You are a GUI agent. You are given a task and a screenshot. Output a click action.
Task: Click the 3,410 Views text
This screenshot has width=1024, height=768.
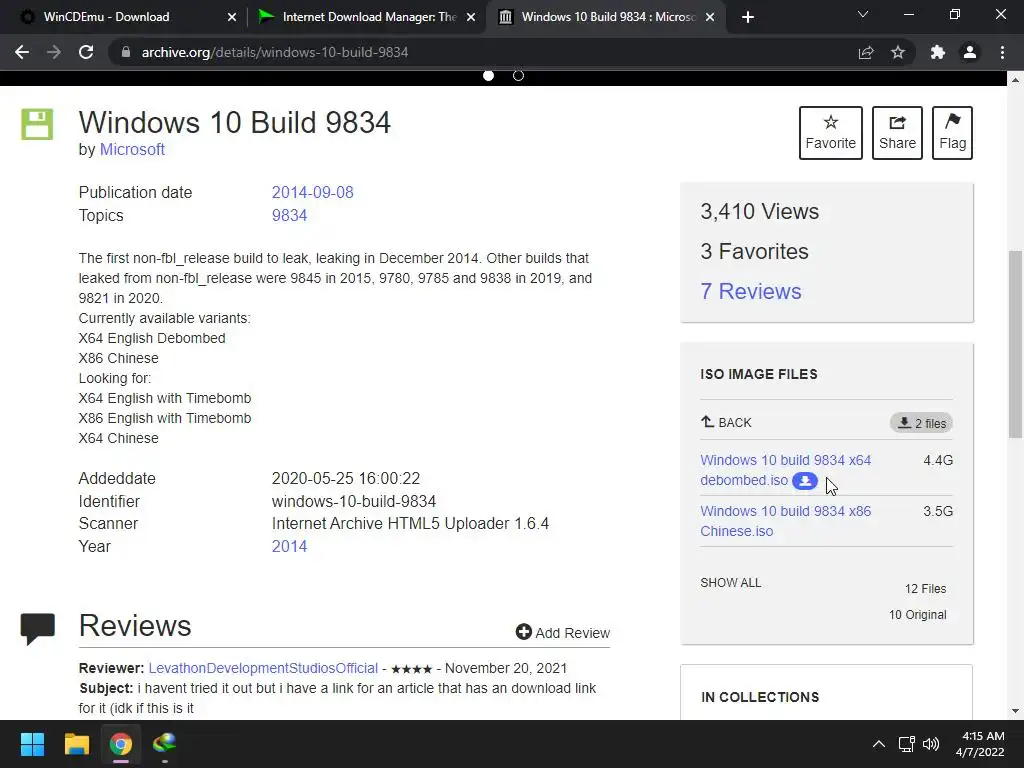pos(760,212)
